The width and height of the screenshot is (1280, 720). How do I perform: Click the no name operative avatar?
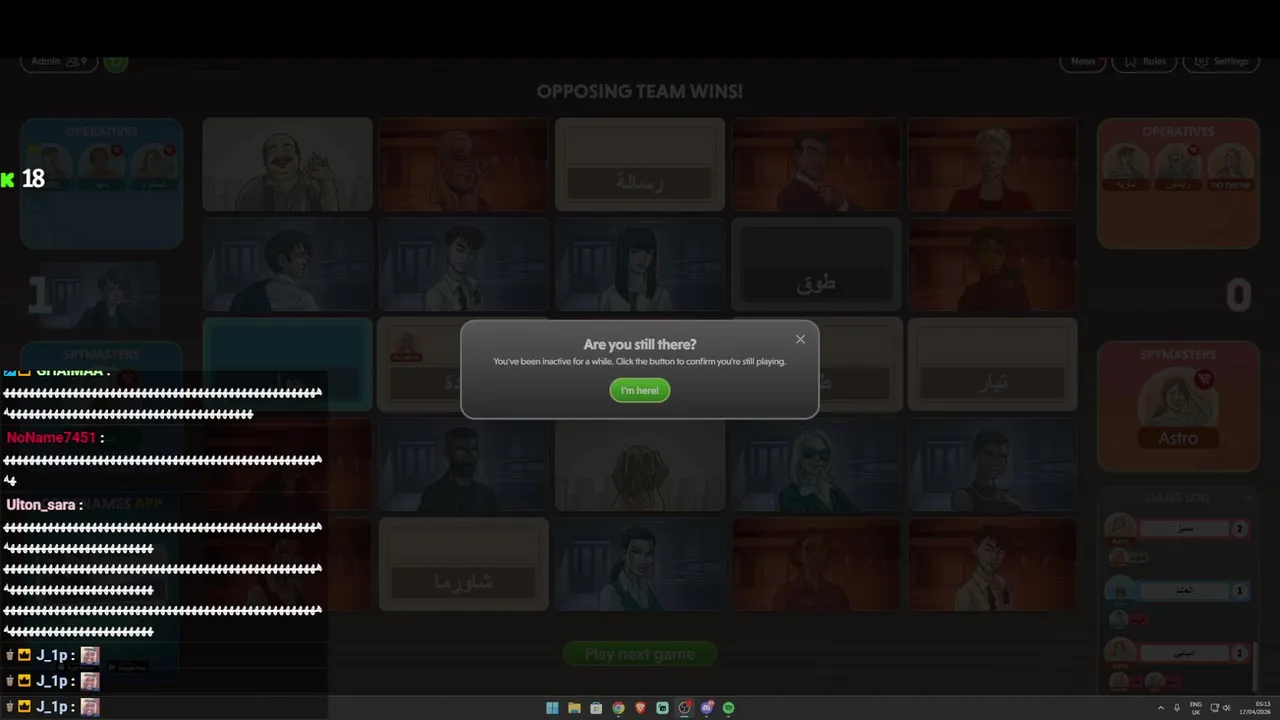[1230, 167]
